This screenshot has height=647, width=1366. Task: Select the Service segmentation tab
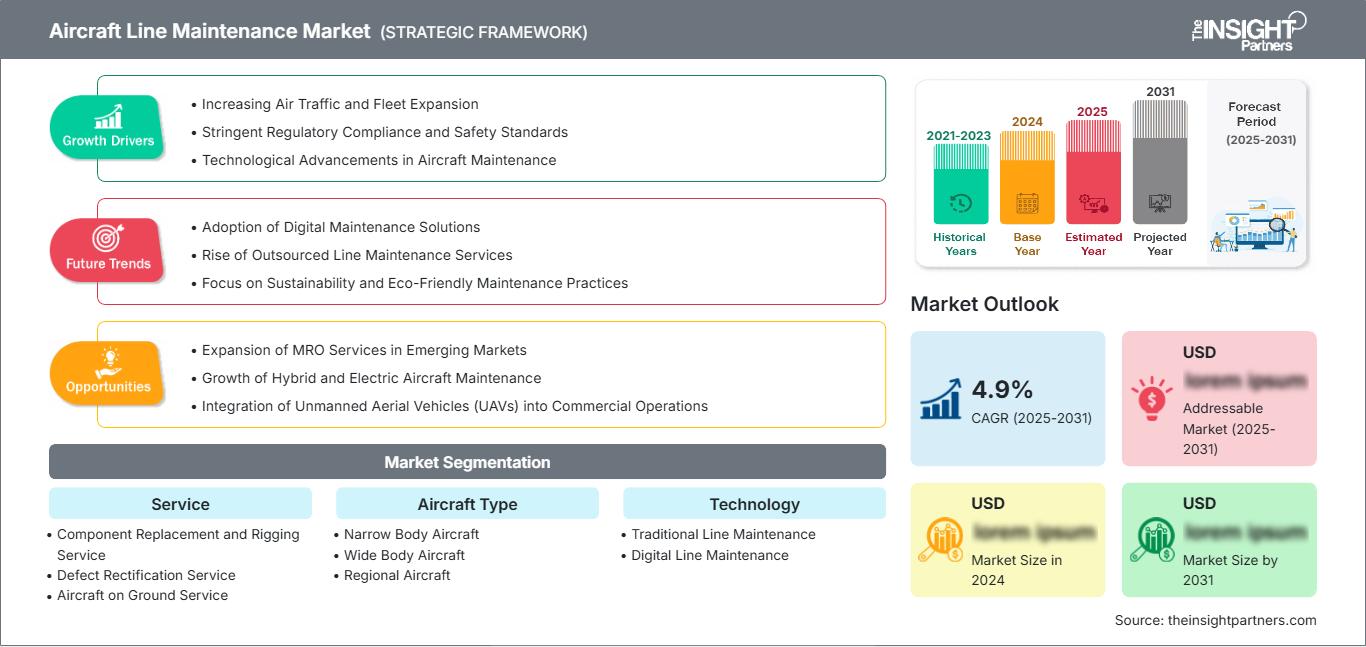[x=180, y=504]
